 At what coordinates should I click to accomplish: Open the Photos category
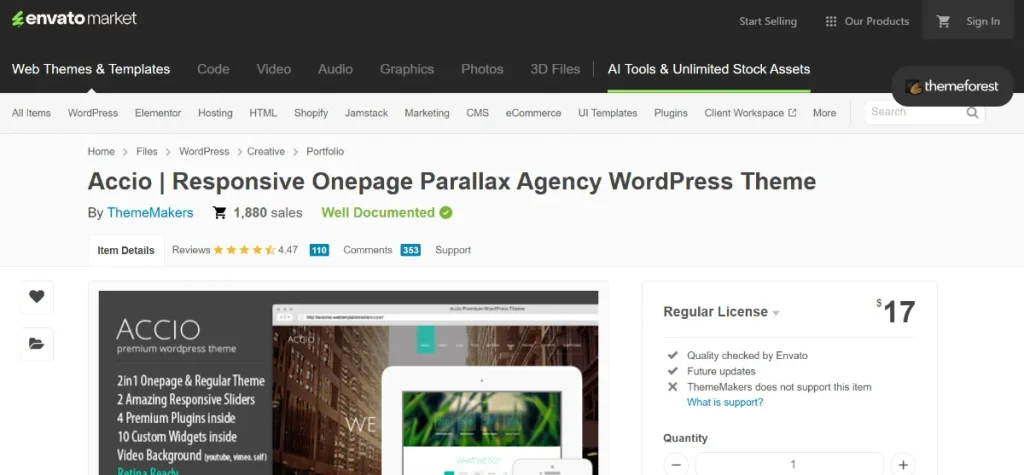click(482, 69)
